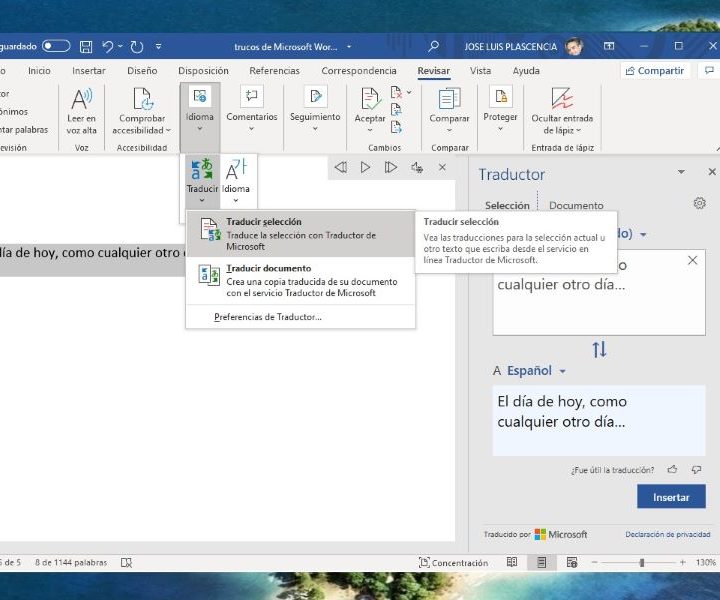720x600 pixels.
Task: Click the Next change icon in Cambios
Action: [396, 127]
